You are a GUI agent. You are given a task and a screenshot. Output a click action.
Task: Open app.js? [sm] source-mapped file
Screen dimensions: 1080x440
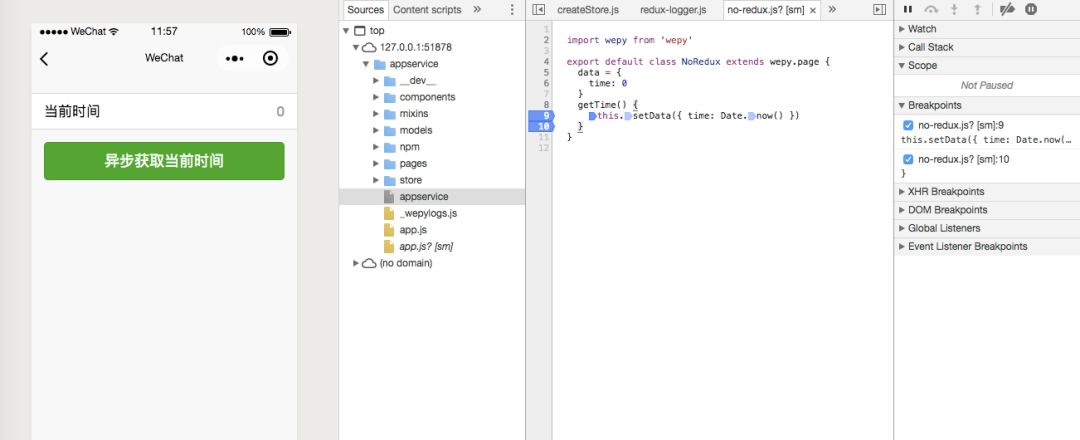pos(426,247)
